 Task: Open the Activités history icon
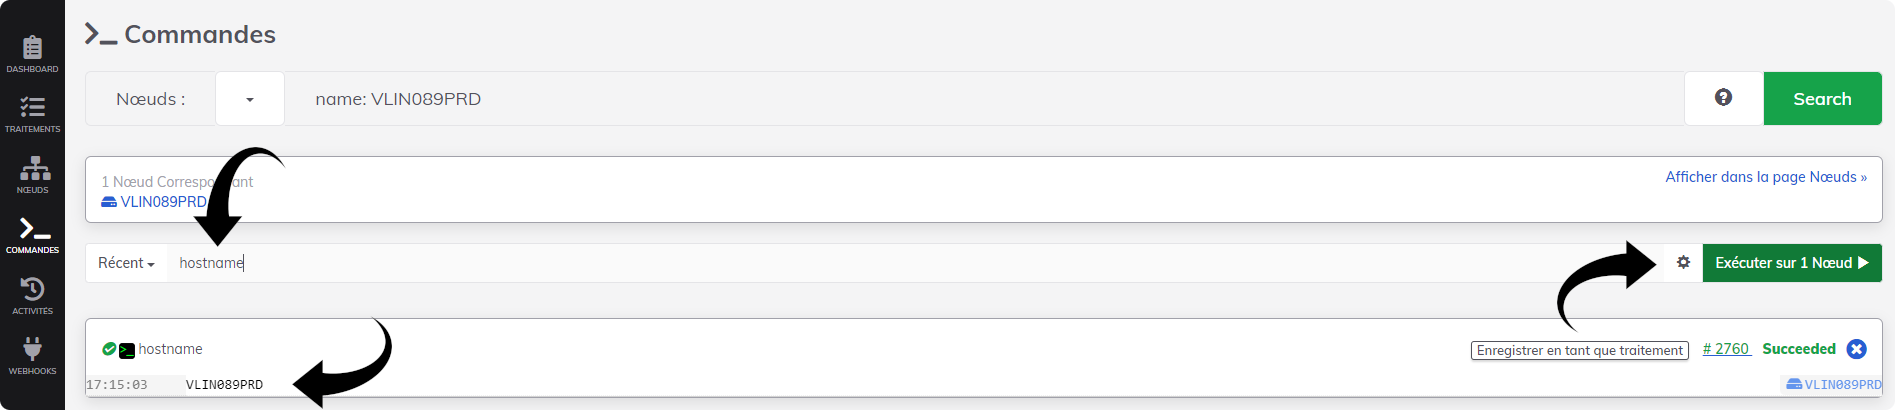pyautogui.click(x=32, y=296)
